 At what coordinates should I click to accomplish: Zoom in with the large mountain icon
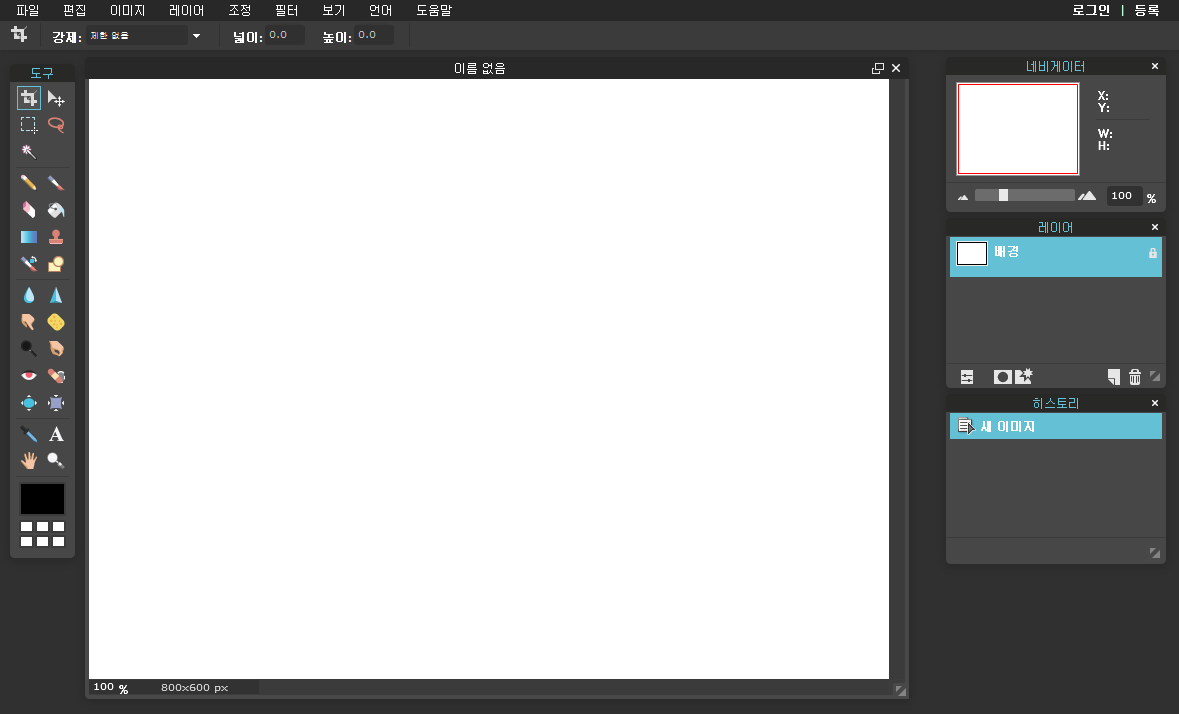(x=1087, y=195)
